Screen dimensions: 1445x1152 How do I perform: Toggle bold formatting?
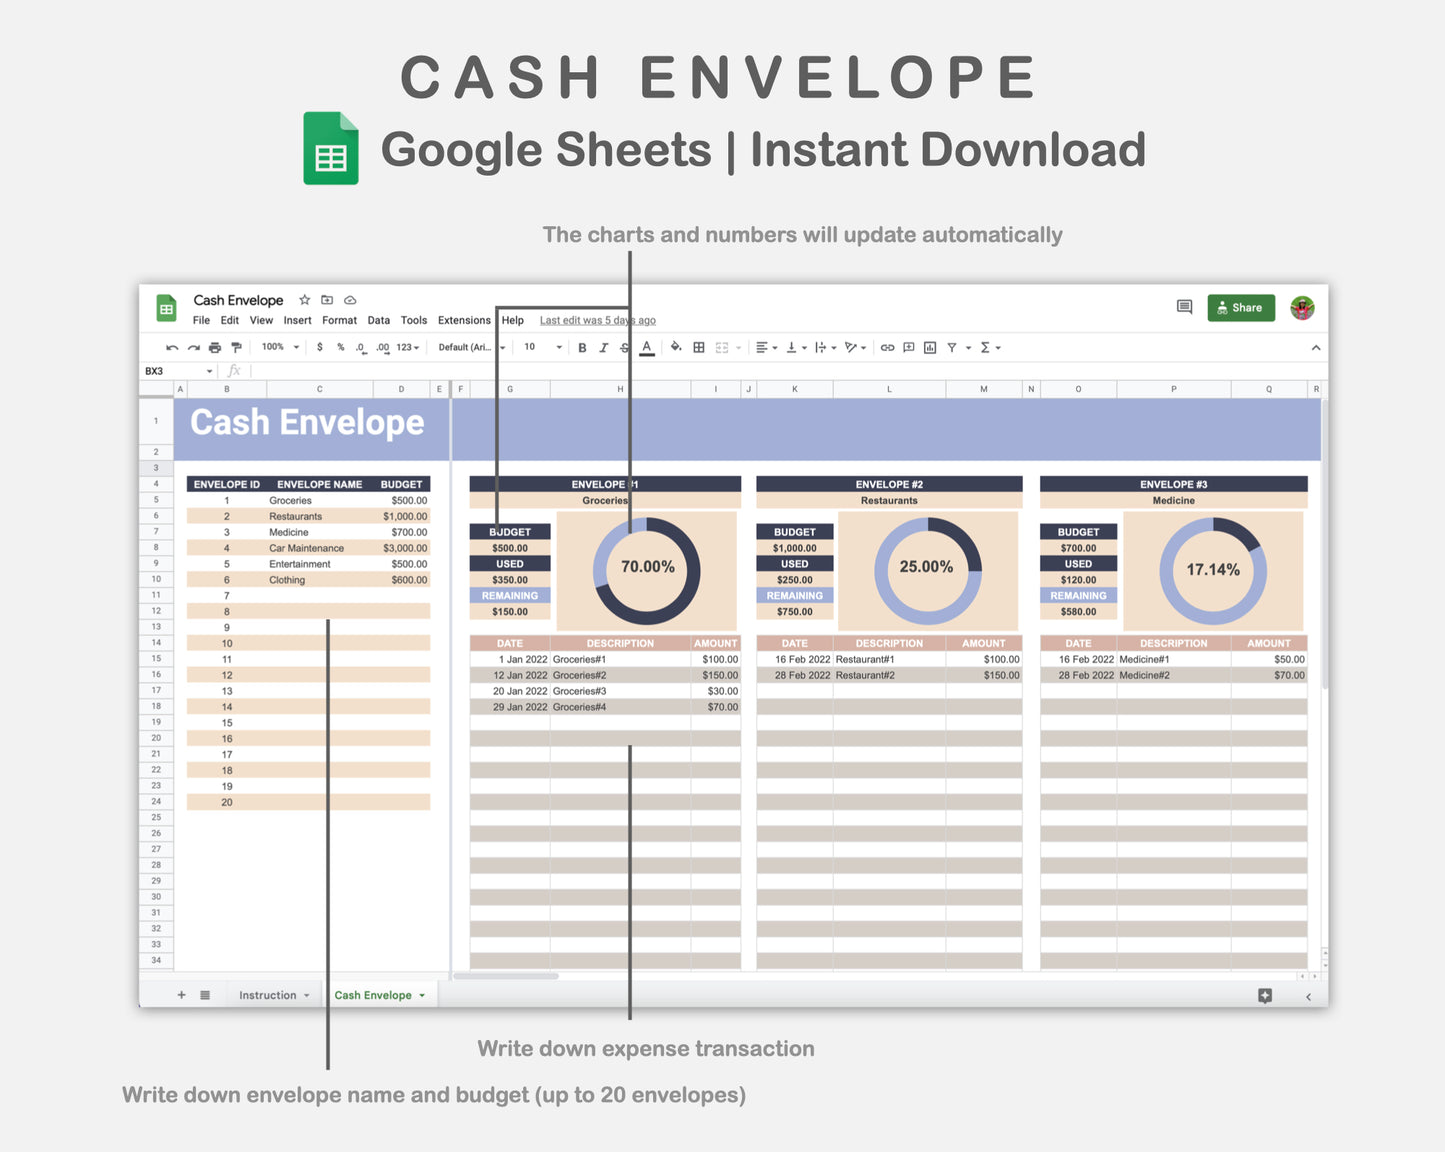(582, 348)
